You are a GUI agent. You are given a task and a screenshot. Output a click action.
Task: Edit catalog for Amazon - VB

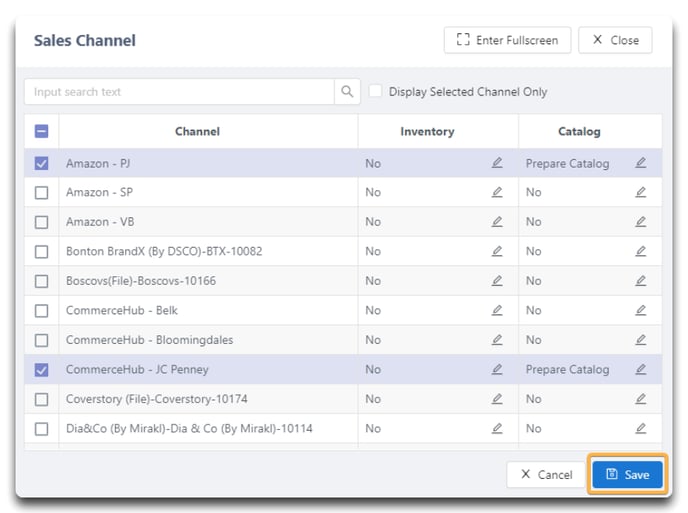(641, 222)
